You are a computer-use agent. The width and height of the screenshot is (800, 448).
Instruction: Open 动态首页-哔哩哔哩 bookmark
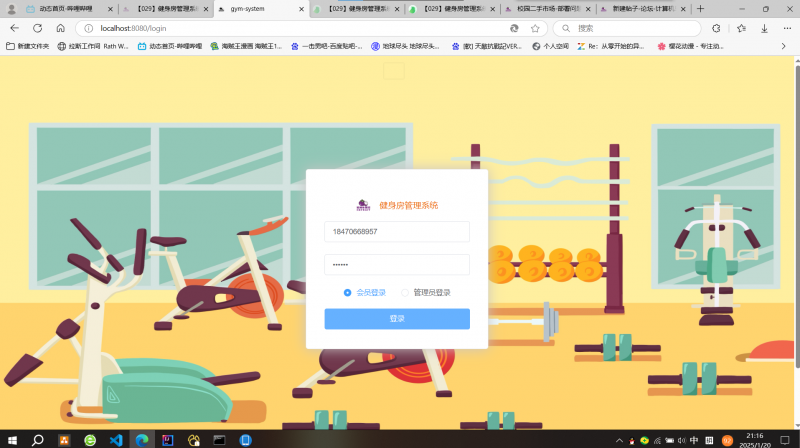click(x=170, y=46)
